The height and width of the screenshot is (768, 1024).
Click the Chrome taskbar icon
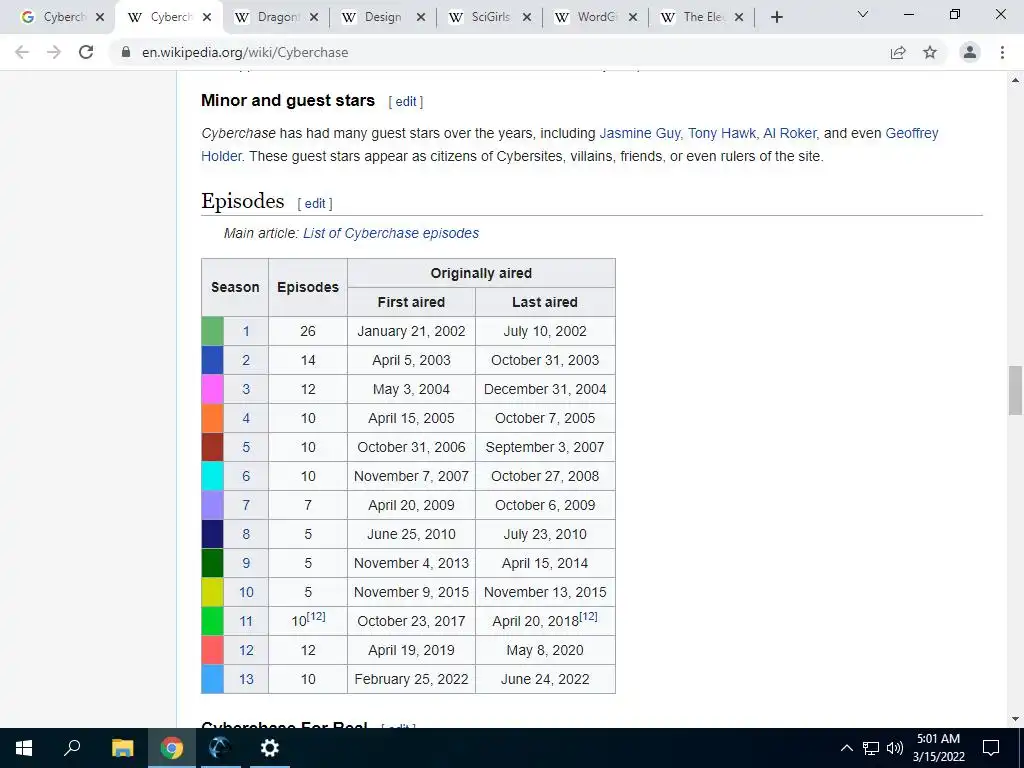pyautogui.click(x=172, y=748)
